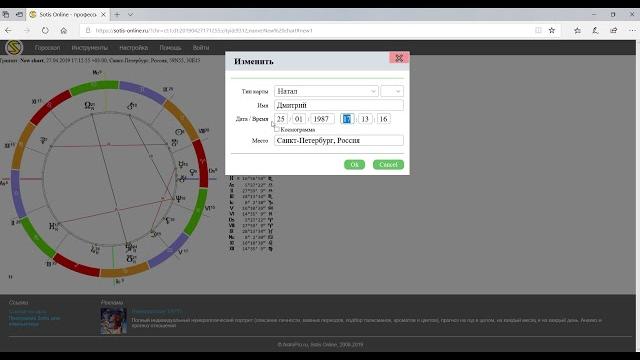Open the Помощь menu
The width and height of the screenshot is (640, 360).
click(x=170, y=48)
